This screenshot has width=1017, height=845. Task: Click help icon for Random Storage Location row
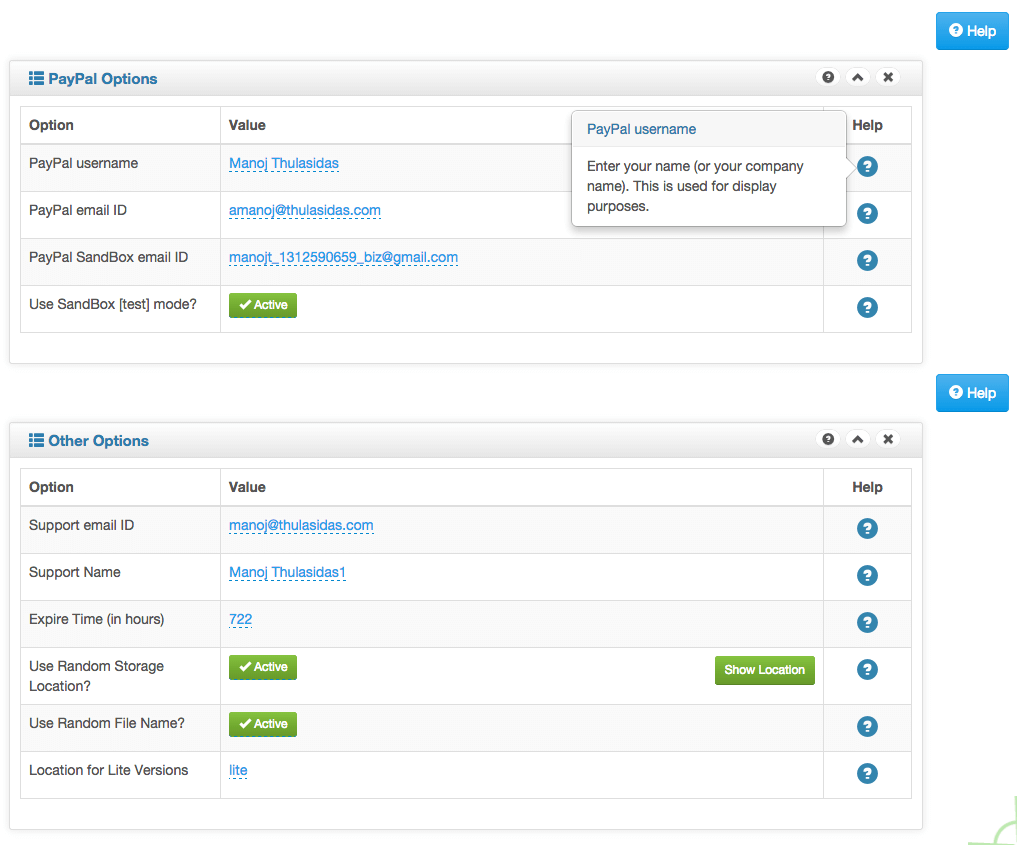click(867, 669)
